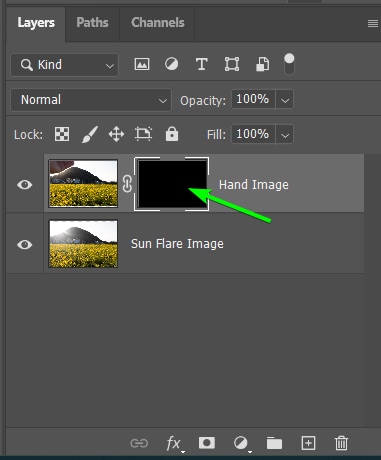Filter layers for shape layers
This screenshot has width=381, height=460.
tap(232, 64)
